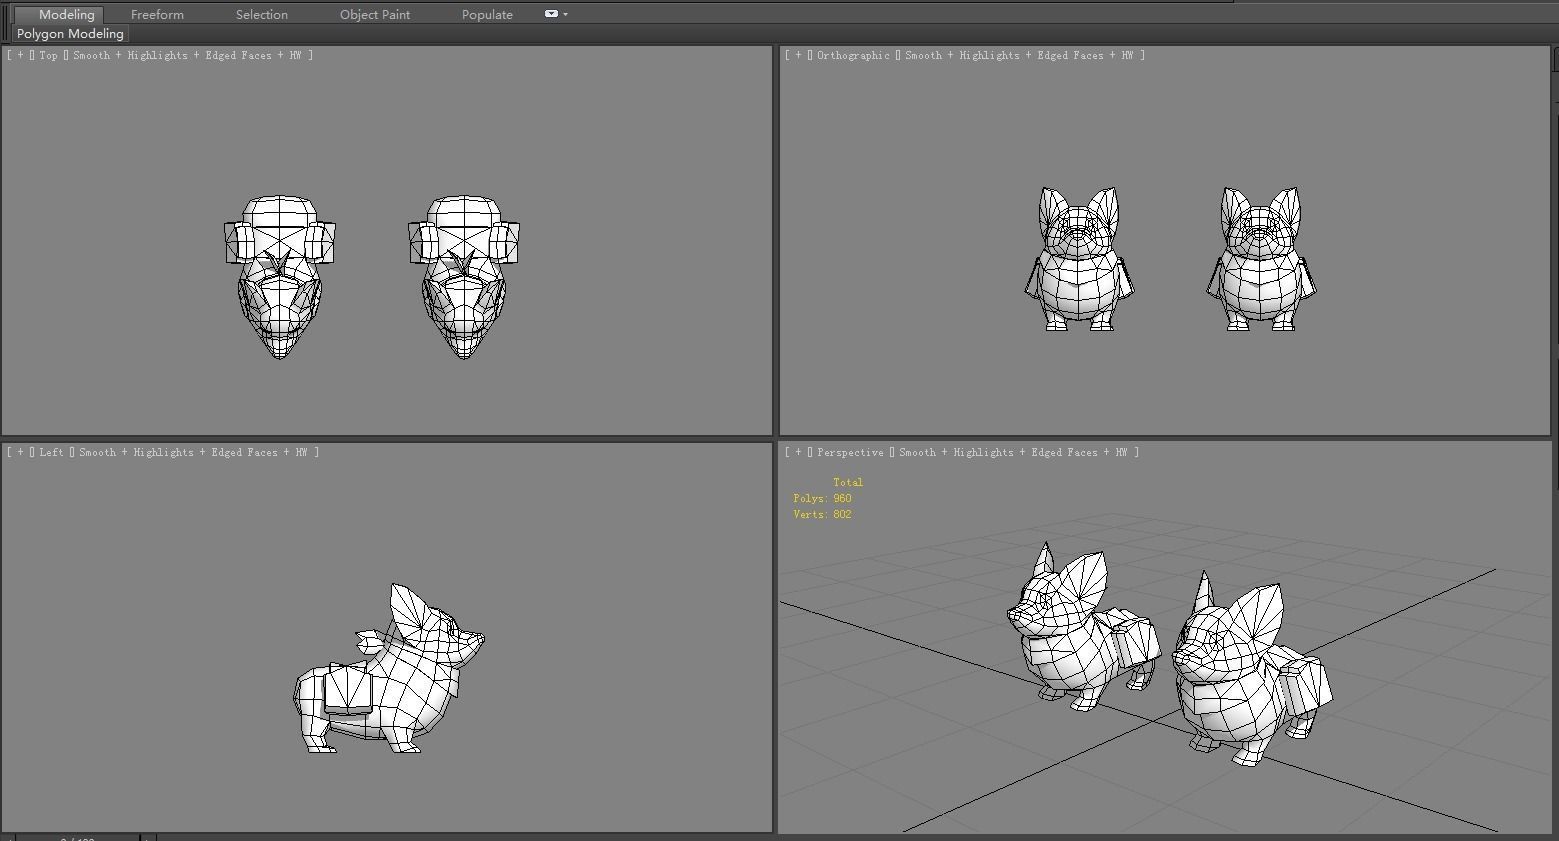
Task: Switch to the Object Paint tab
Action: tap(375, 14)
